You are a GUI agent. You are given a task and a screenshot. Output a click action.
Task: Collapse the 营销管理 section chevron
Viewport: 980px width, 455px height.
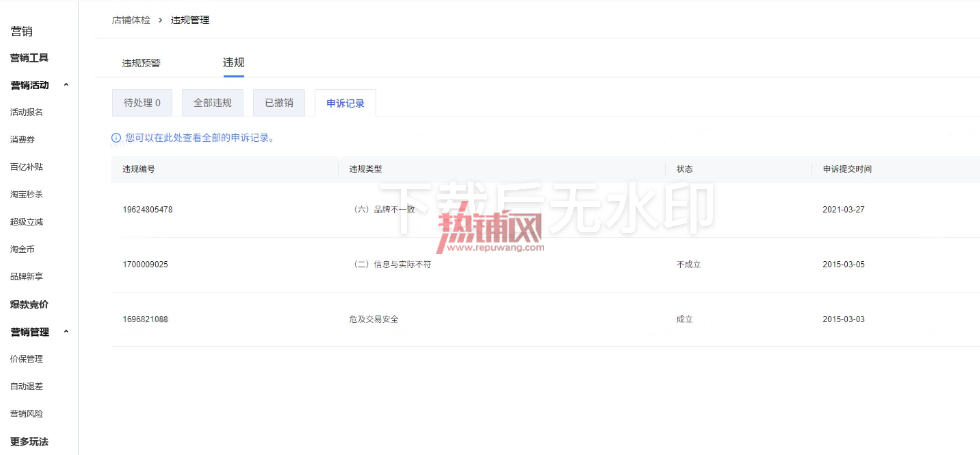tap(66, 332)
